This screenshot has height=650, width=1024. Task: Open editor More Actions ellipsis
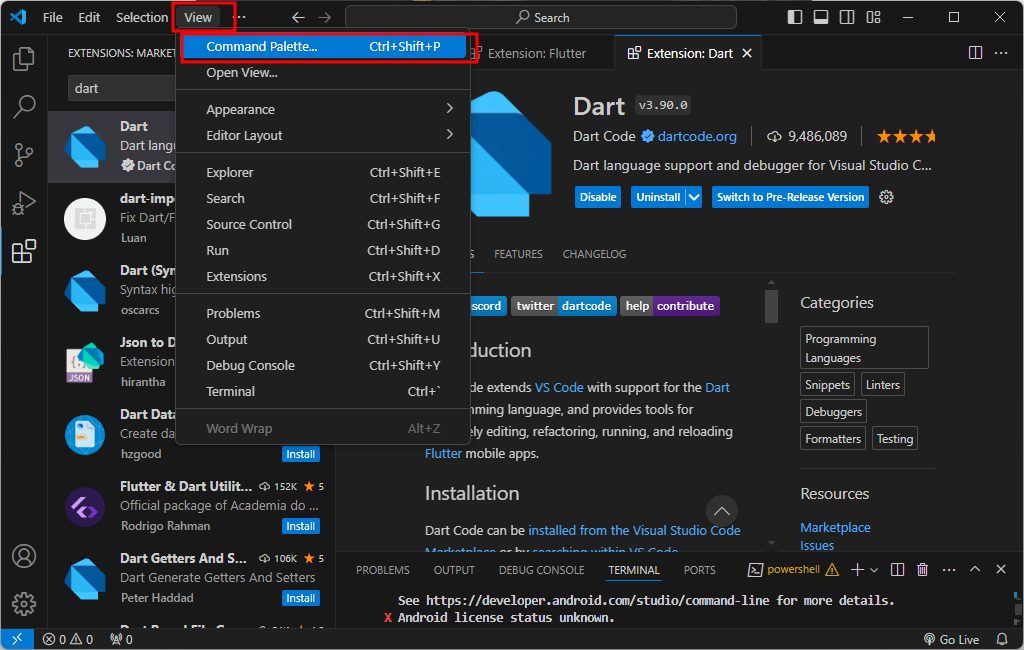pos(1001,53)
